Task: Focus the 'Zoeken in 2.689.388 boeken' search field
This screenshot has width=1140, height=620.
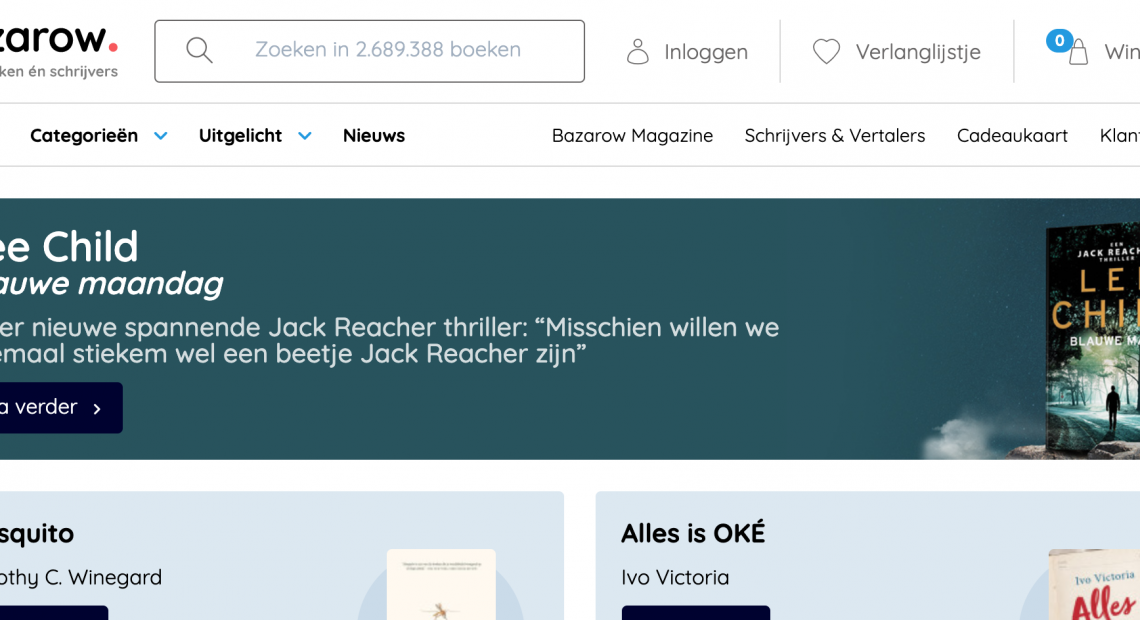Action: click(x=369, y=51)
